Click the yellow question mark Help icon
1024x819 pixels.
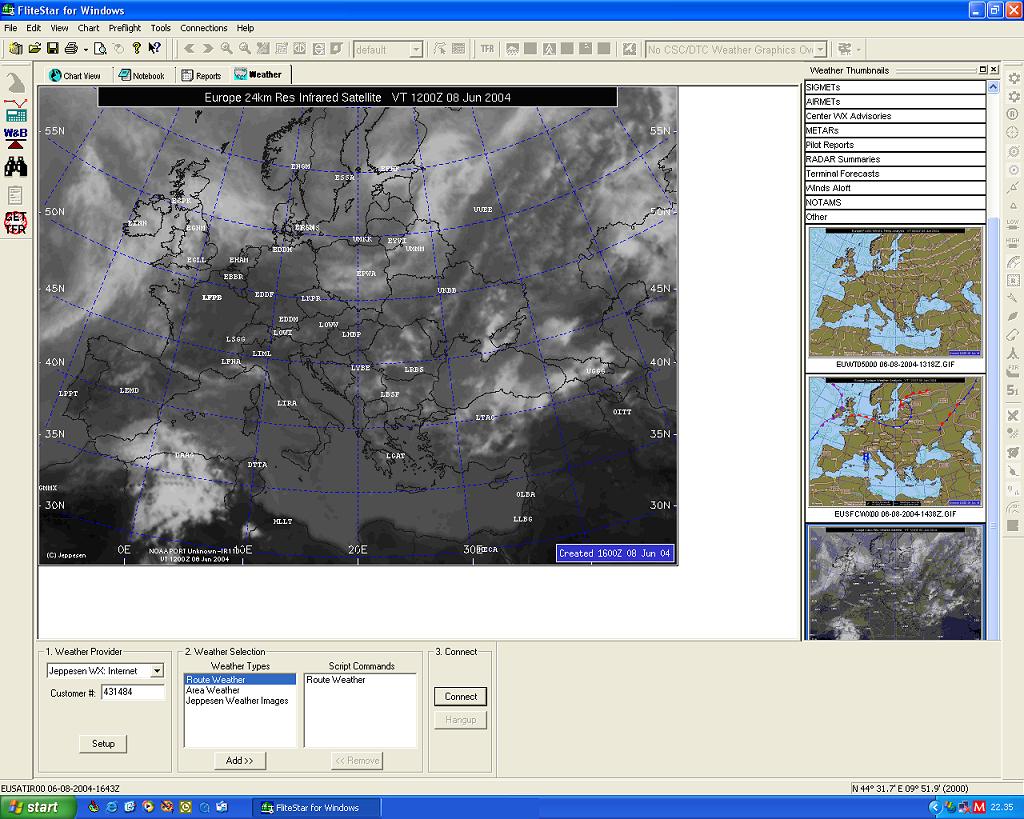click(x=136, y=48)
